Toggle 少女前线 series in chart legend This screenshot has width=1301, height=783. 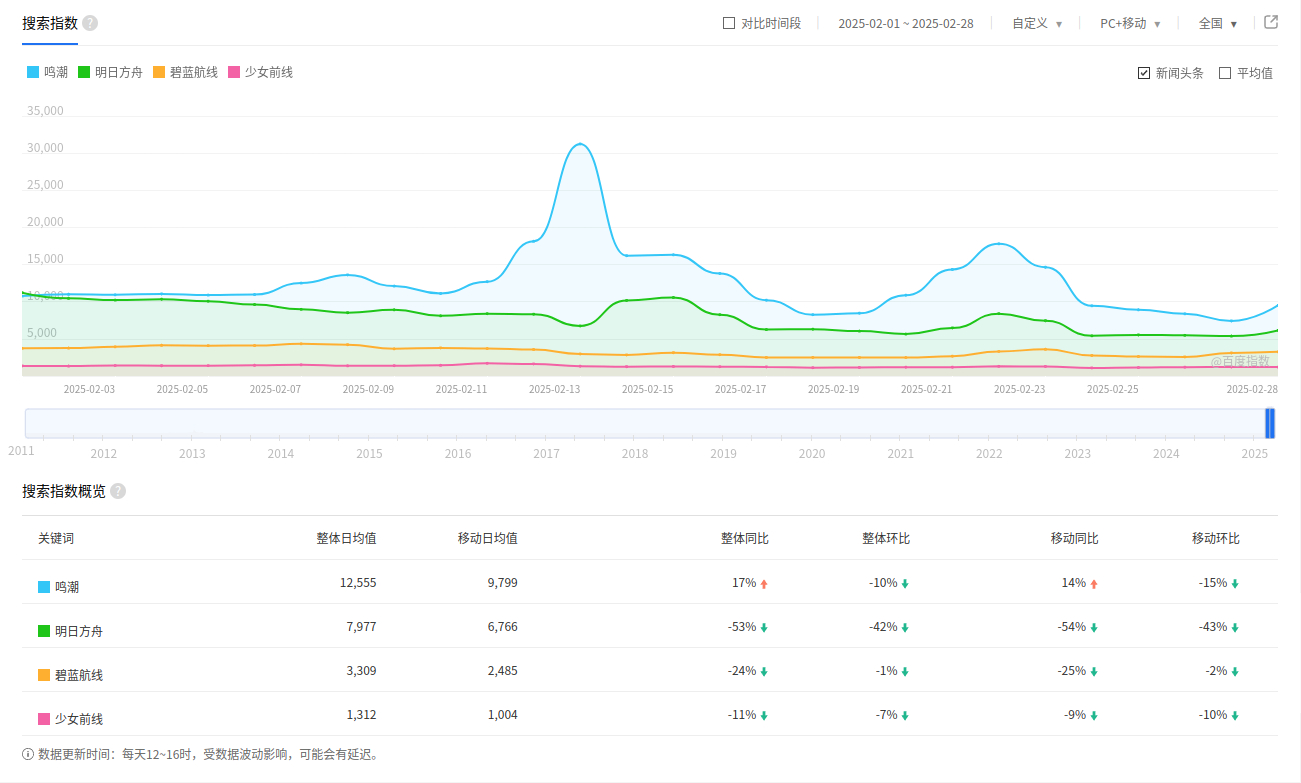pos(260,72)
